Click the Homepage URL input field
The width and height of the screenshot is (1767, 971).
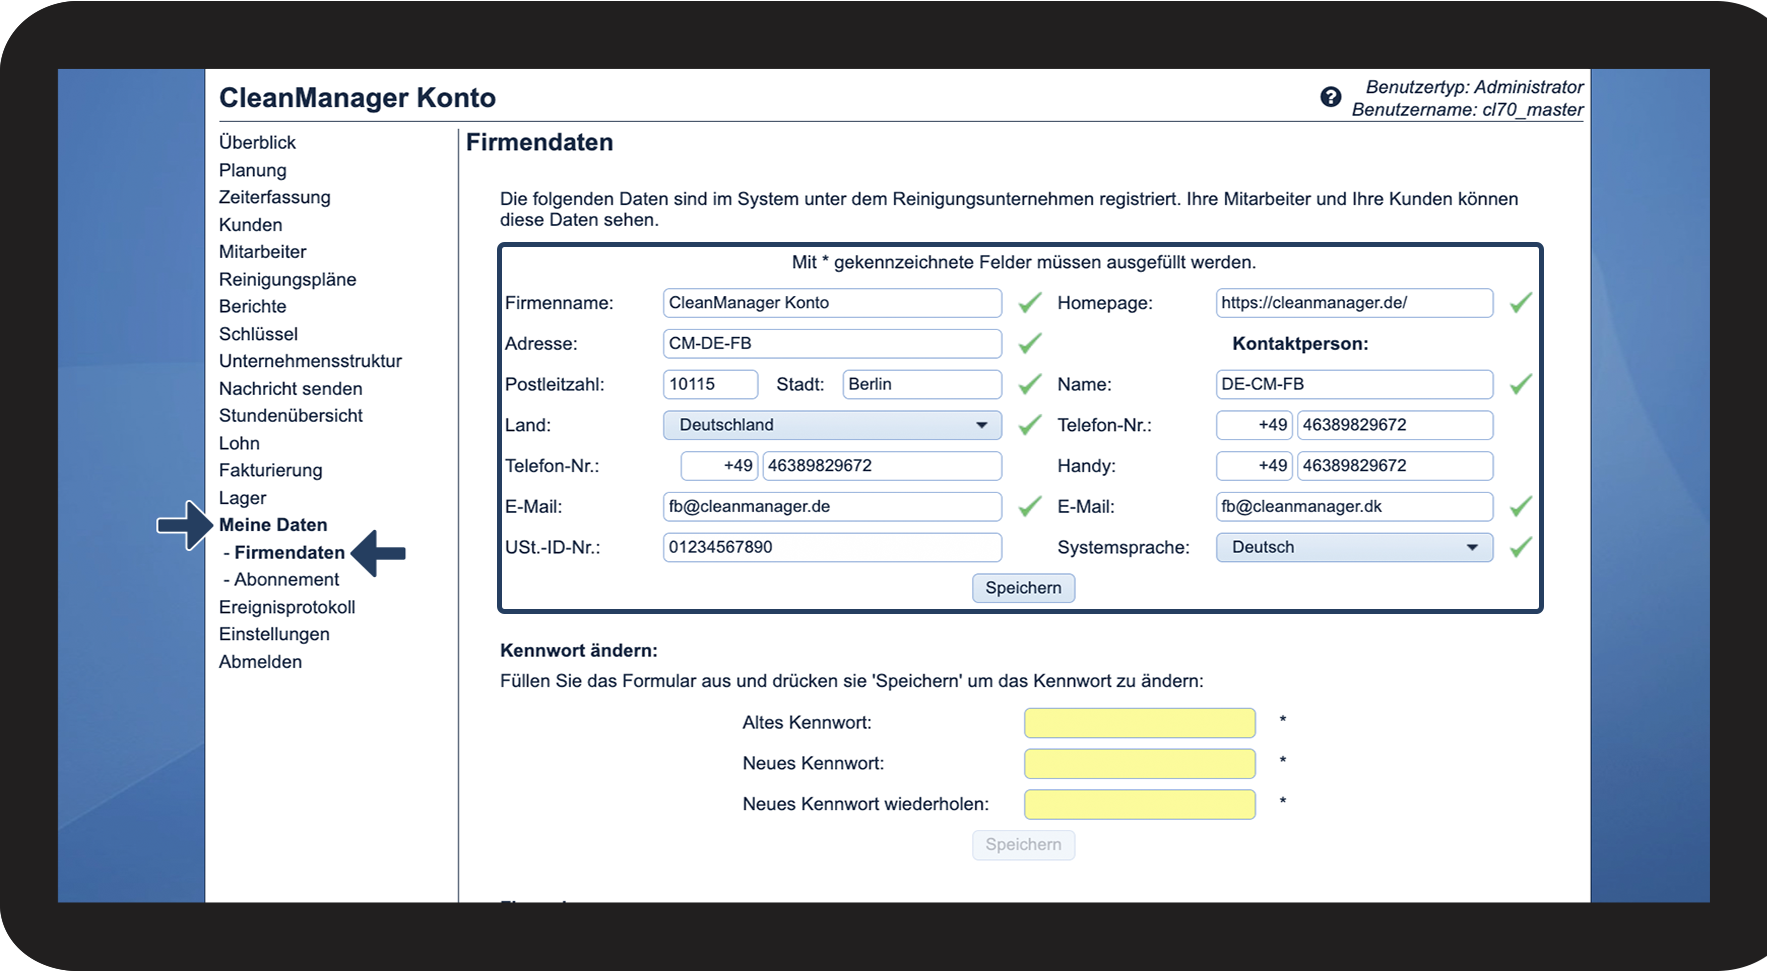pyautogui.click(x=1354, y=303)
